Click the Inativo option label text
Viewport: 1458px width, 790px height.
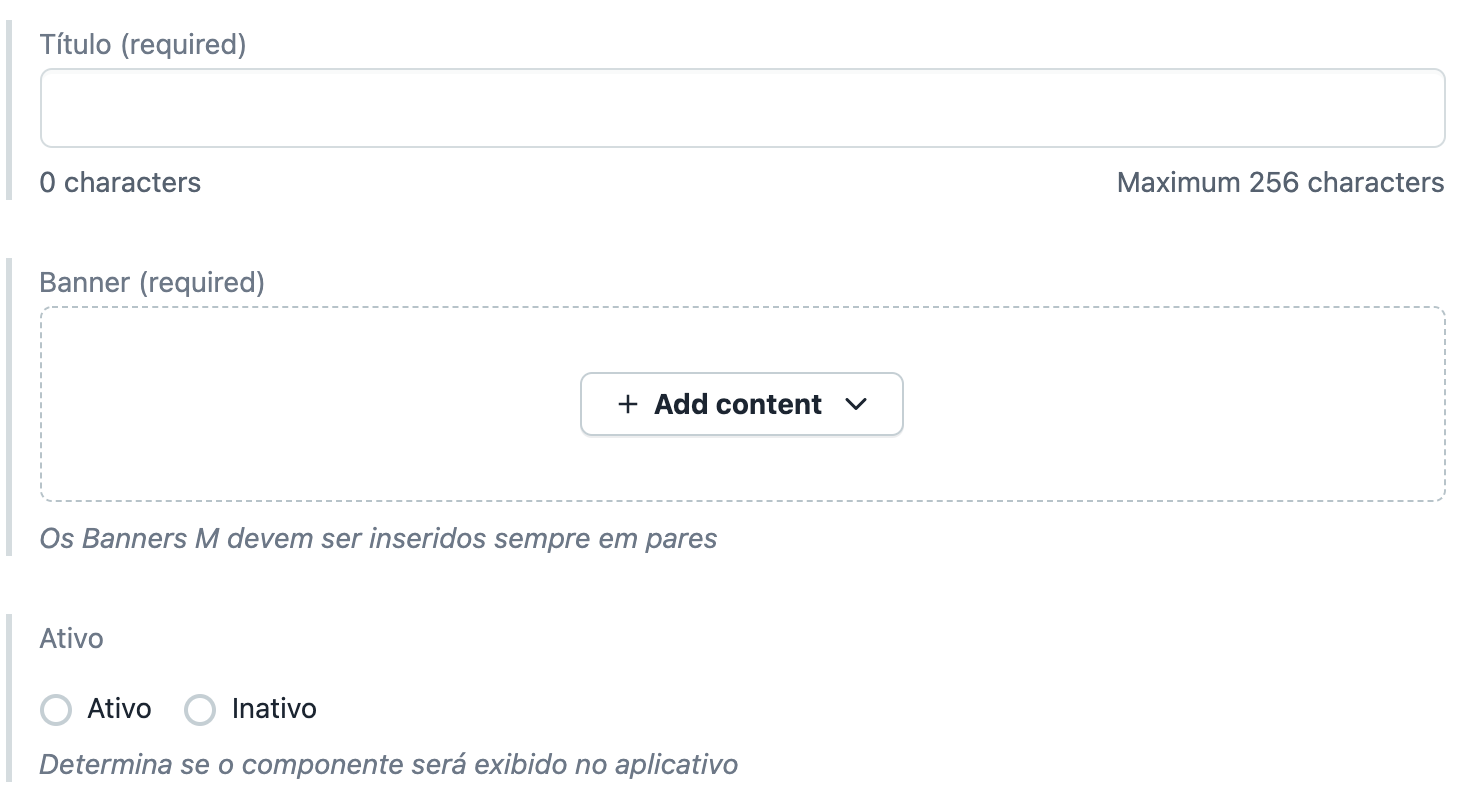tap(274, 709)
